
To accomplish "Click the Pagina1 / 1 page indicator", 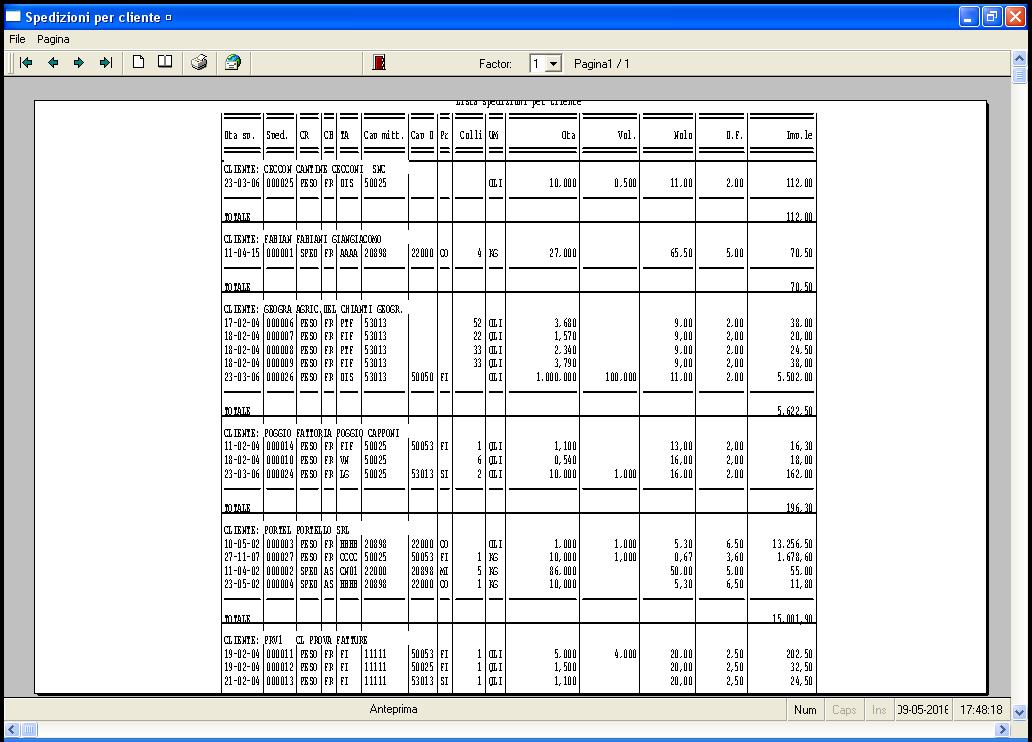I will [x=602, y=64].
